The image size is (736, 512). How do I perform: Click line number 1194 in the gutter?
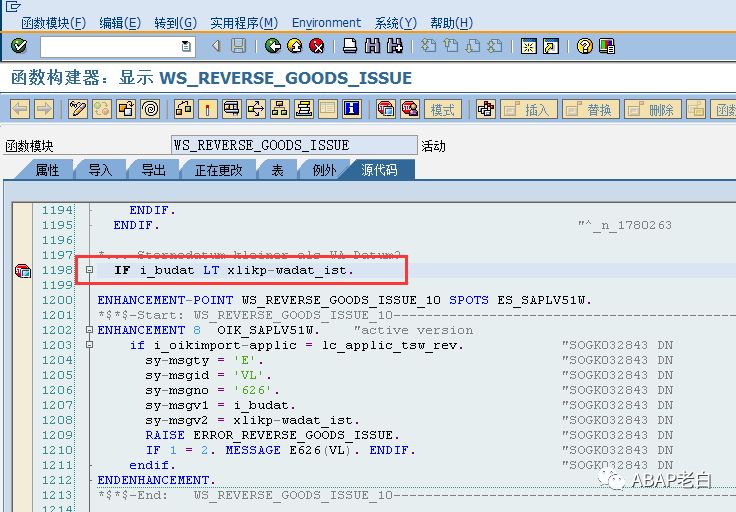(57, 210)
